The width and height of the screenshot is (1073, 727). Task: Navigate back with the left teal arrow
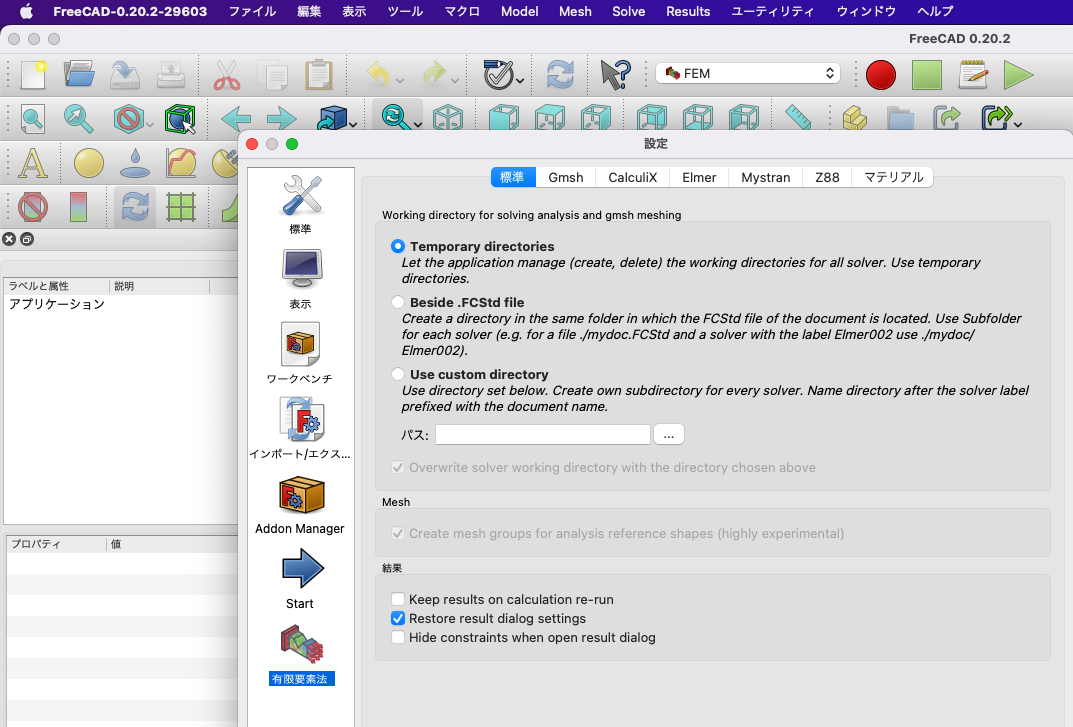pyautogui.click(x=236, y=118)
